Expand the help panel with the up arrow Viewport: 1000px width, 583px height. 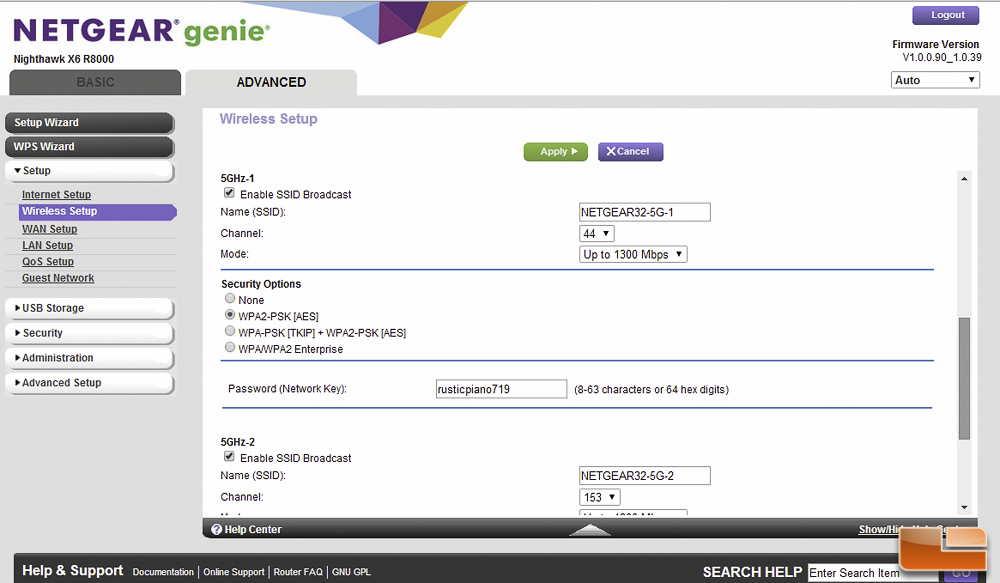(589, 529)
